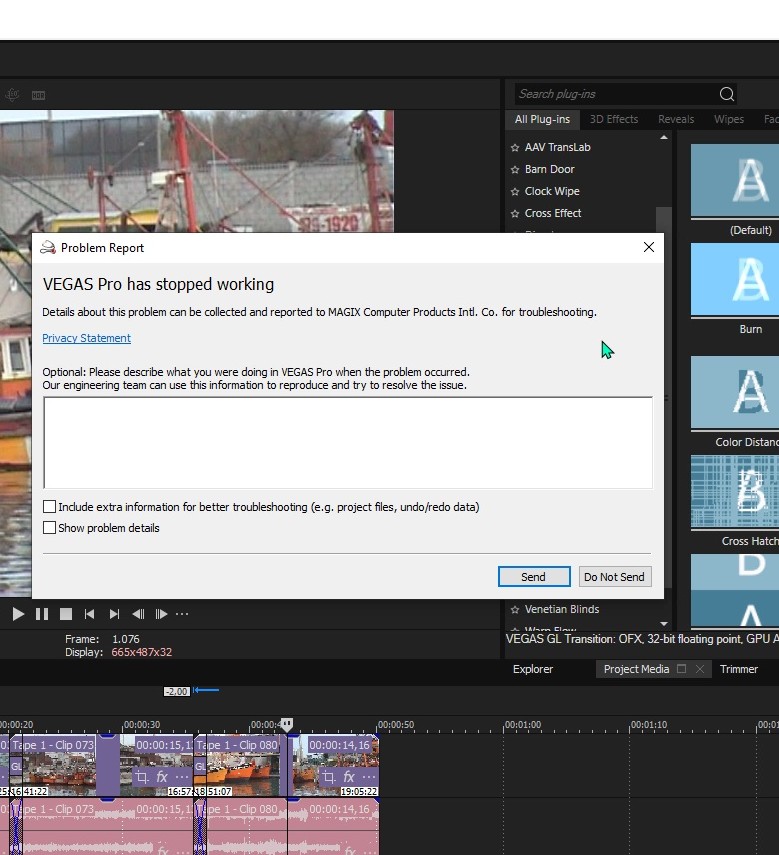Click Do Not Send

(x=614, y=576)
